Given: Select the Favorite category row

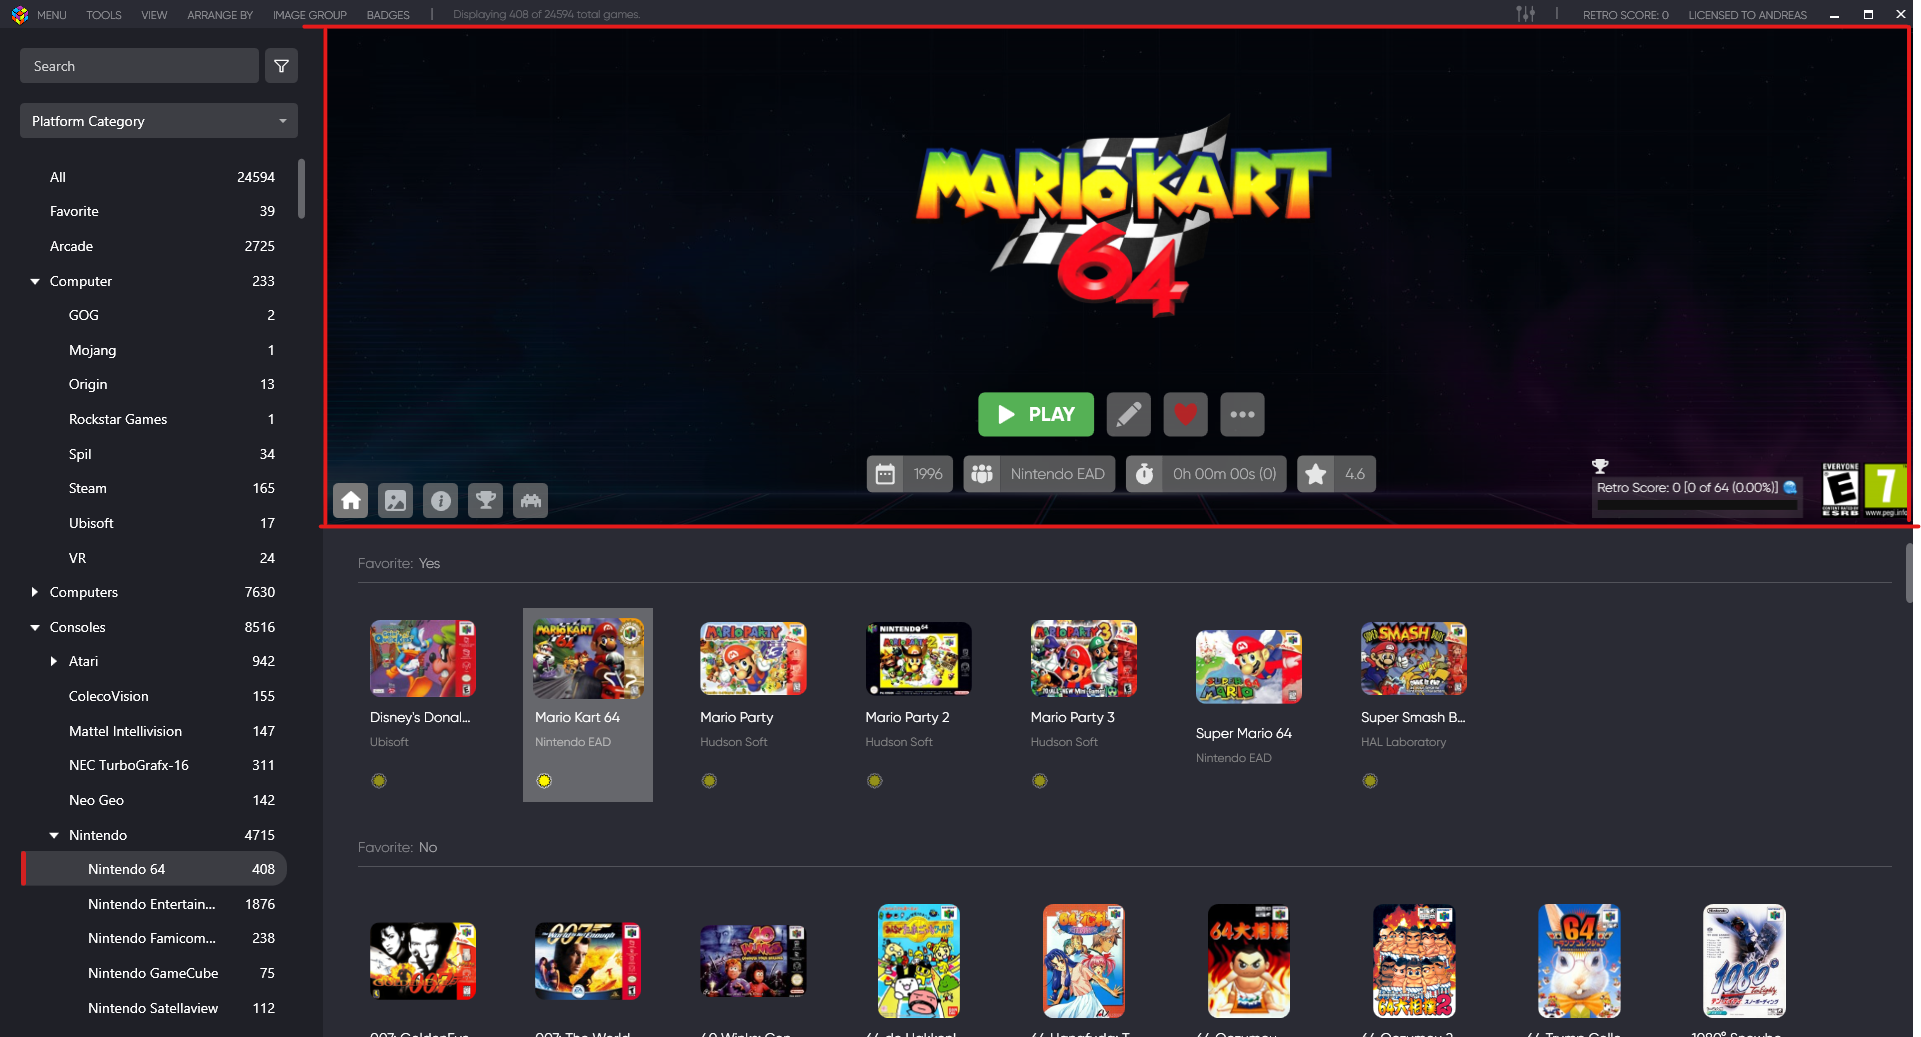Looking at the screenshot, I should click(154, 211).
